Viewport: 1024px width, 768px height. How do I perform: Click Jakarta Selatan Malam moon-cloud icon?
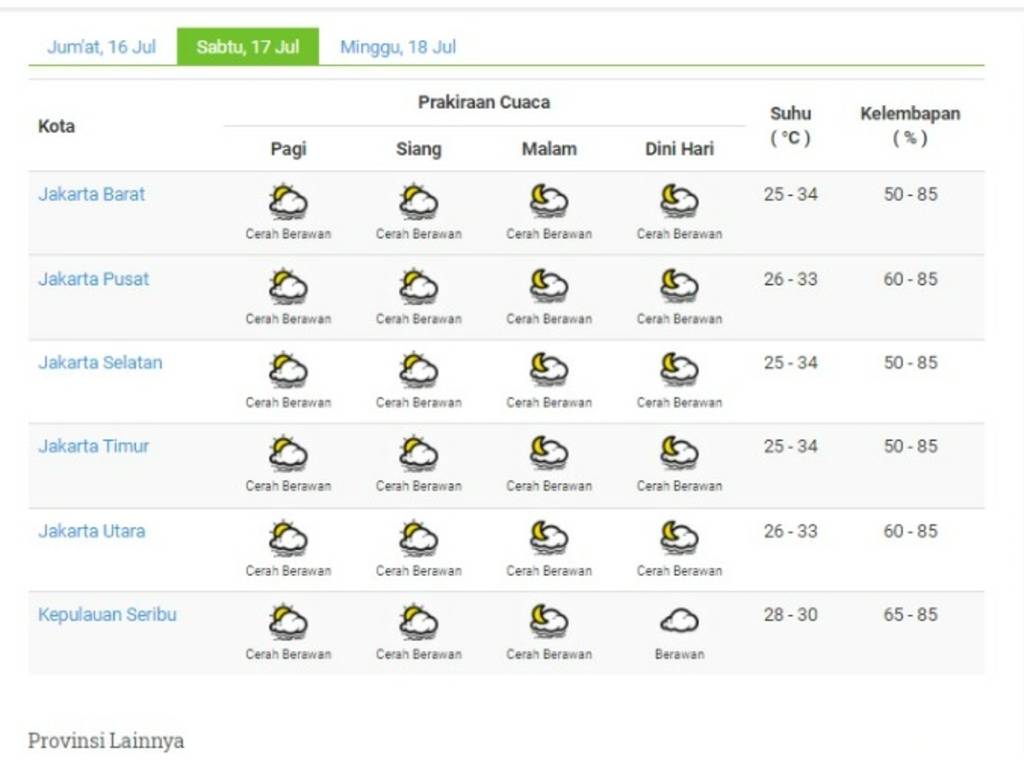[549, 370]
